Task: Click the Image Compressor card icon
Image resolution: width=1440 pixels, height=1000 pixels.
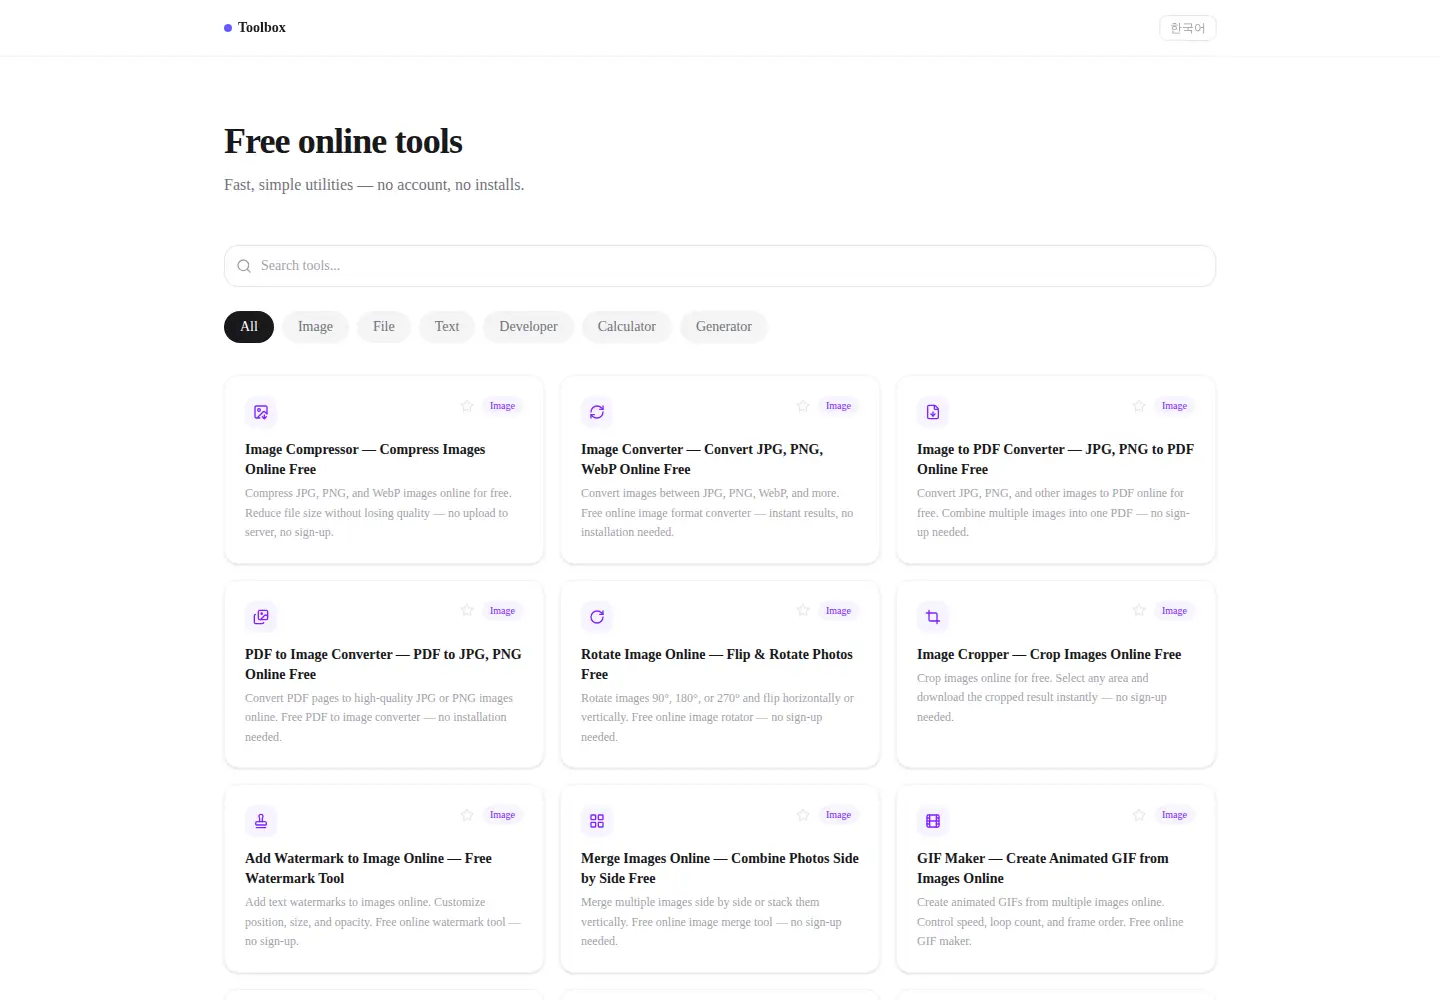Action: pyautogui.click(x=261, y=412)
